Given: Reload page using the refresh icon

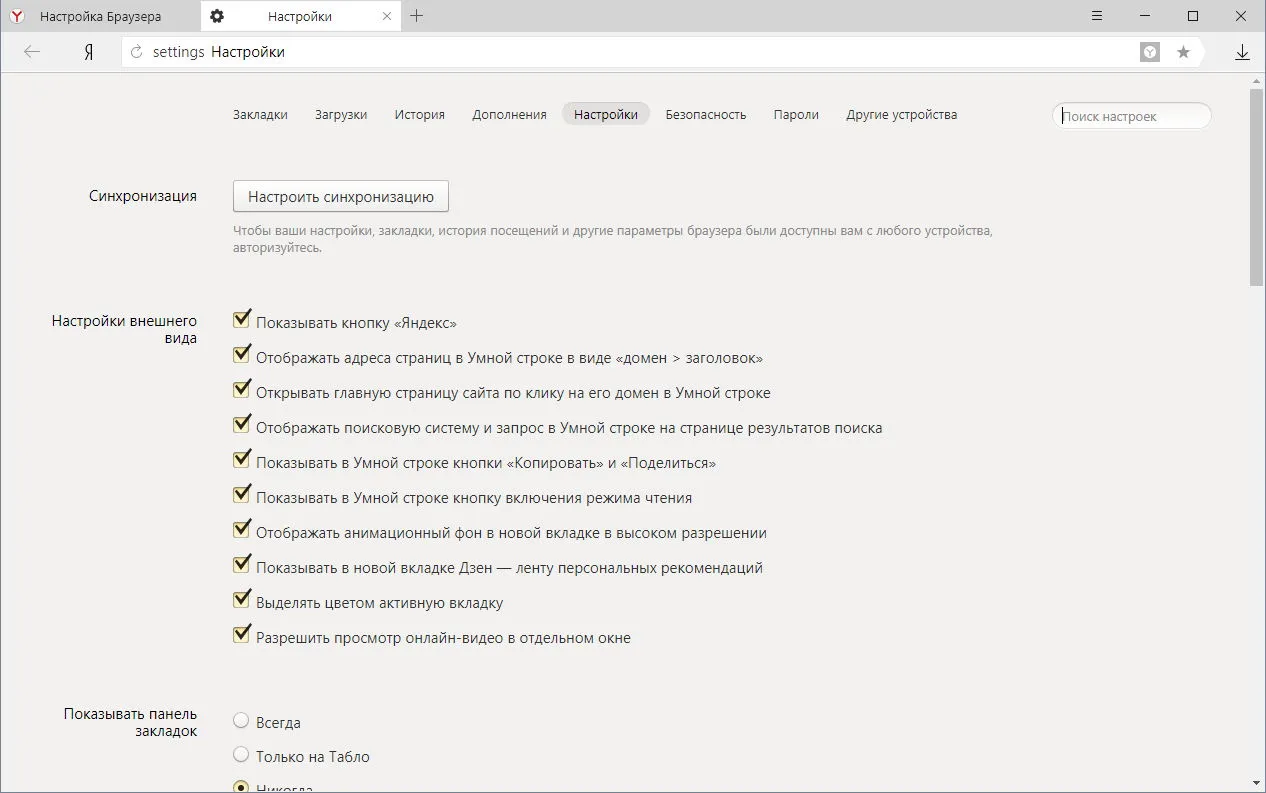Looking at the screenshot, I should click(136, 52).
